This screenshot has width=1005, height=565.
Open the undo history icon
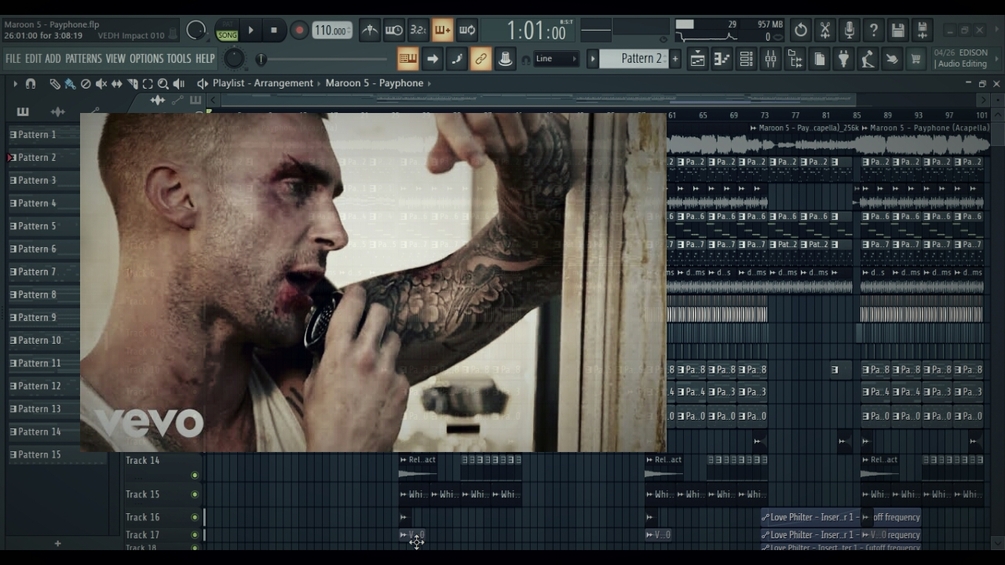(801, 30)
